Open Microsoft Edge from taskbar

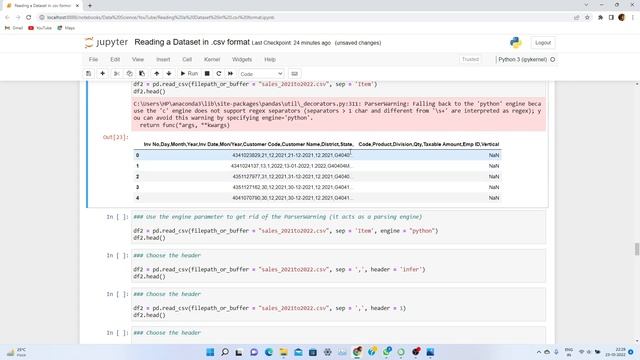[x=269, y=352]
